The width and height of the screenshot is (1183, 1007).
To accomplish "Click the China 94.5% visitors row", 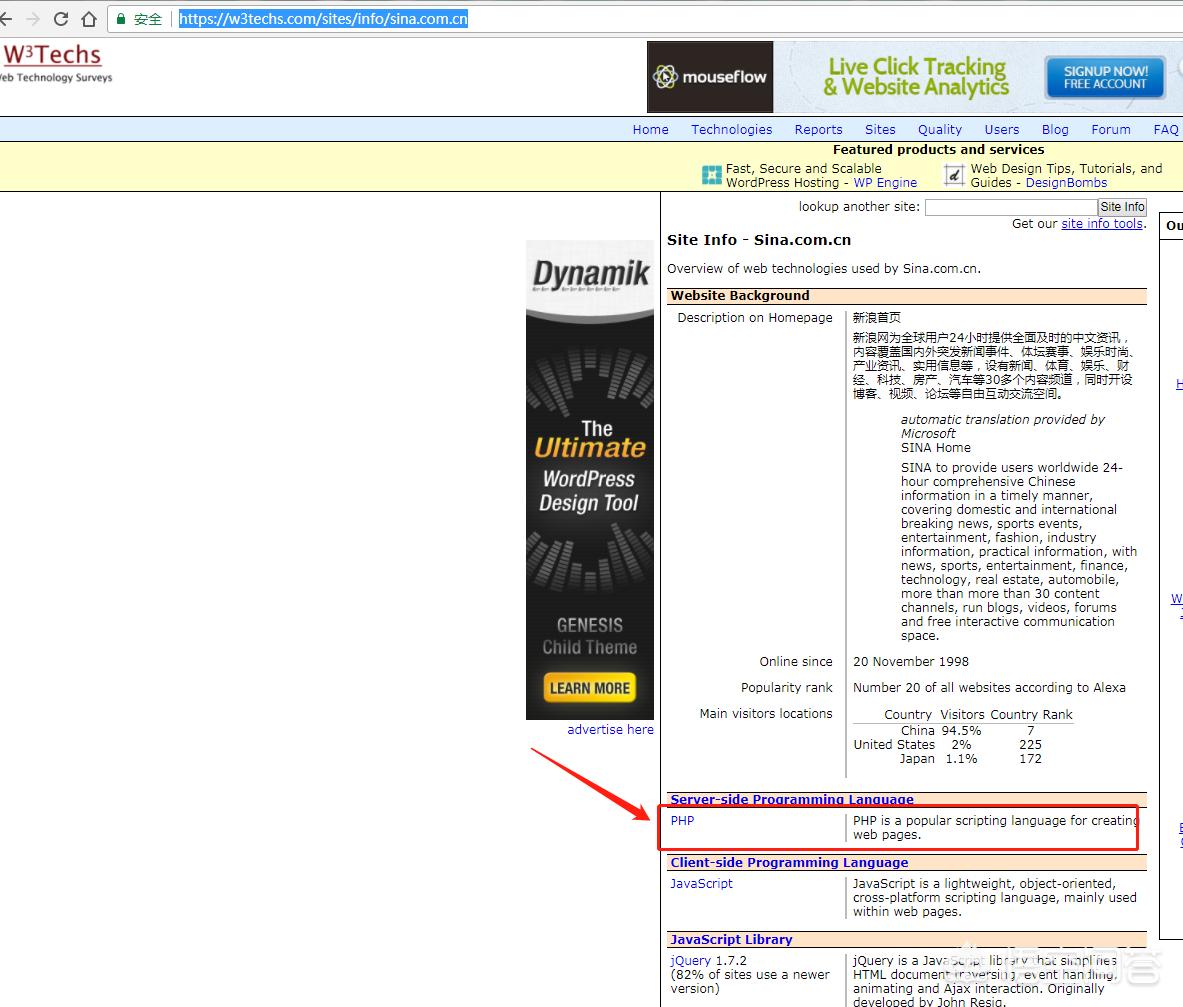I will [x=963, y=731].
